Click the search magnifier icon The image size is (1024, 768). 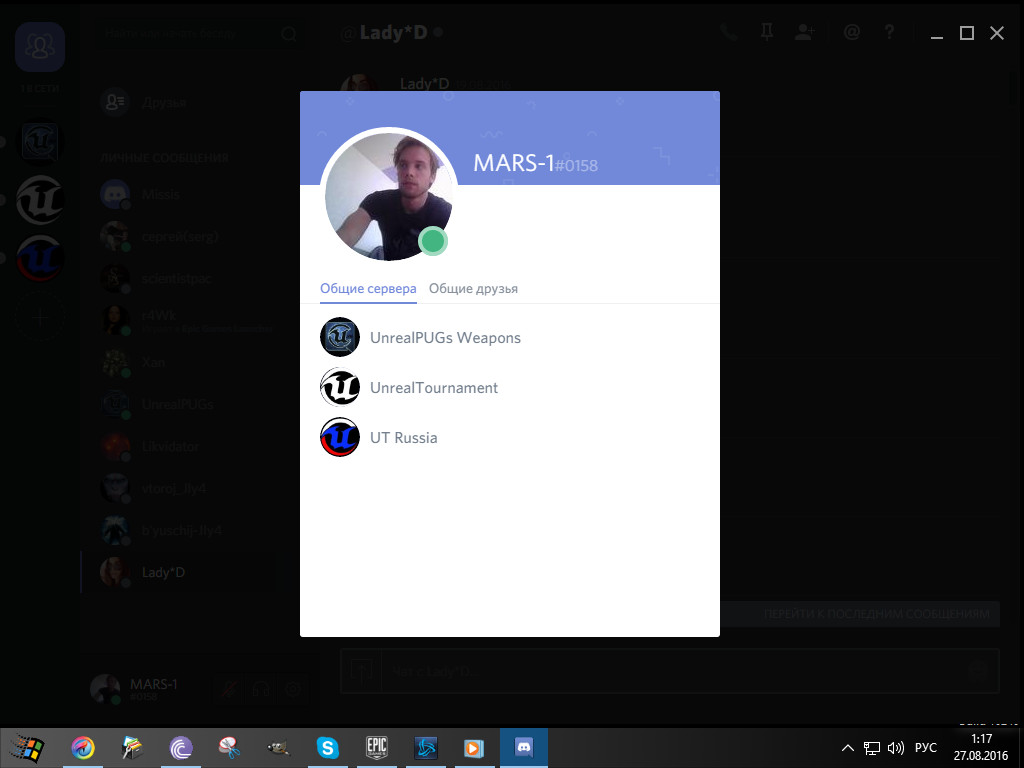click(x=289, y=34)
